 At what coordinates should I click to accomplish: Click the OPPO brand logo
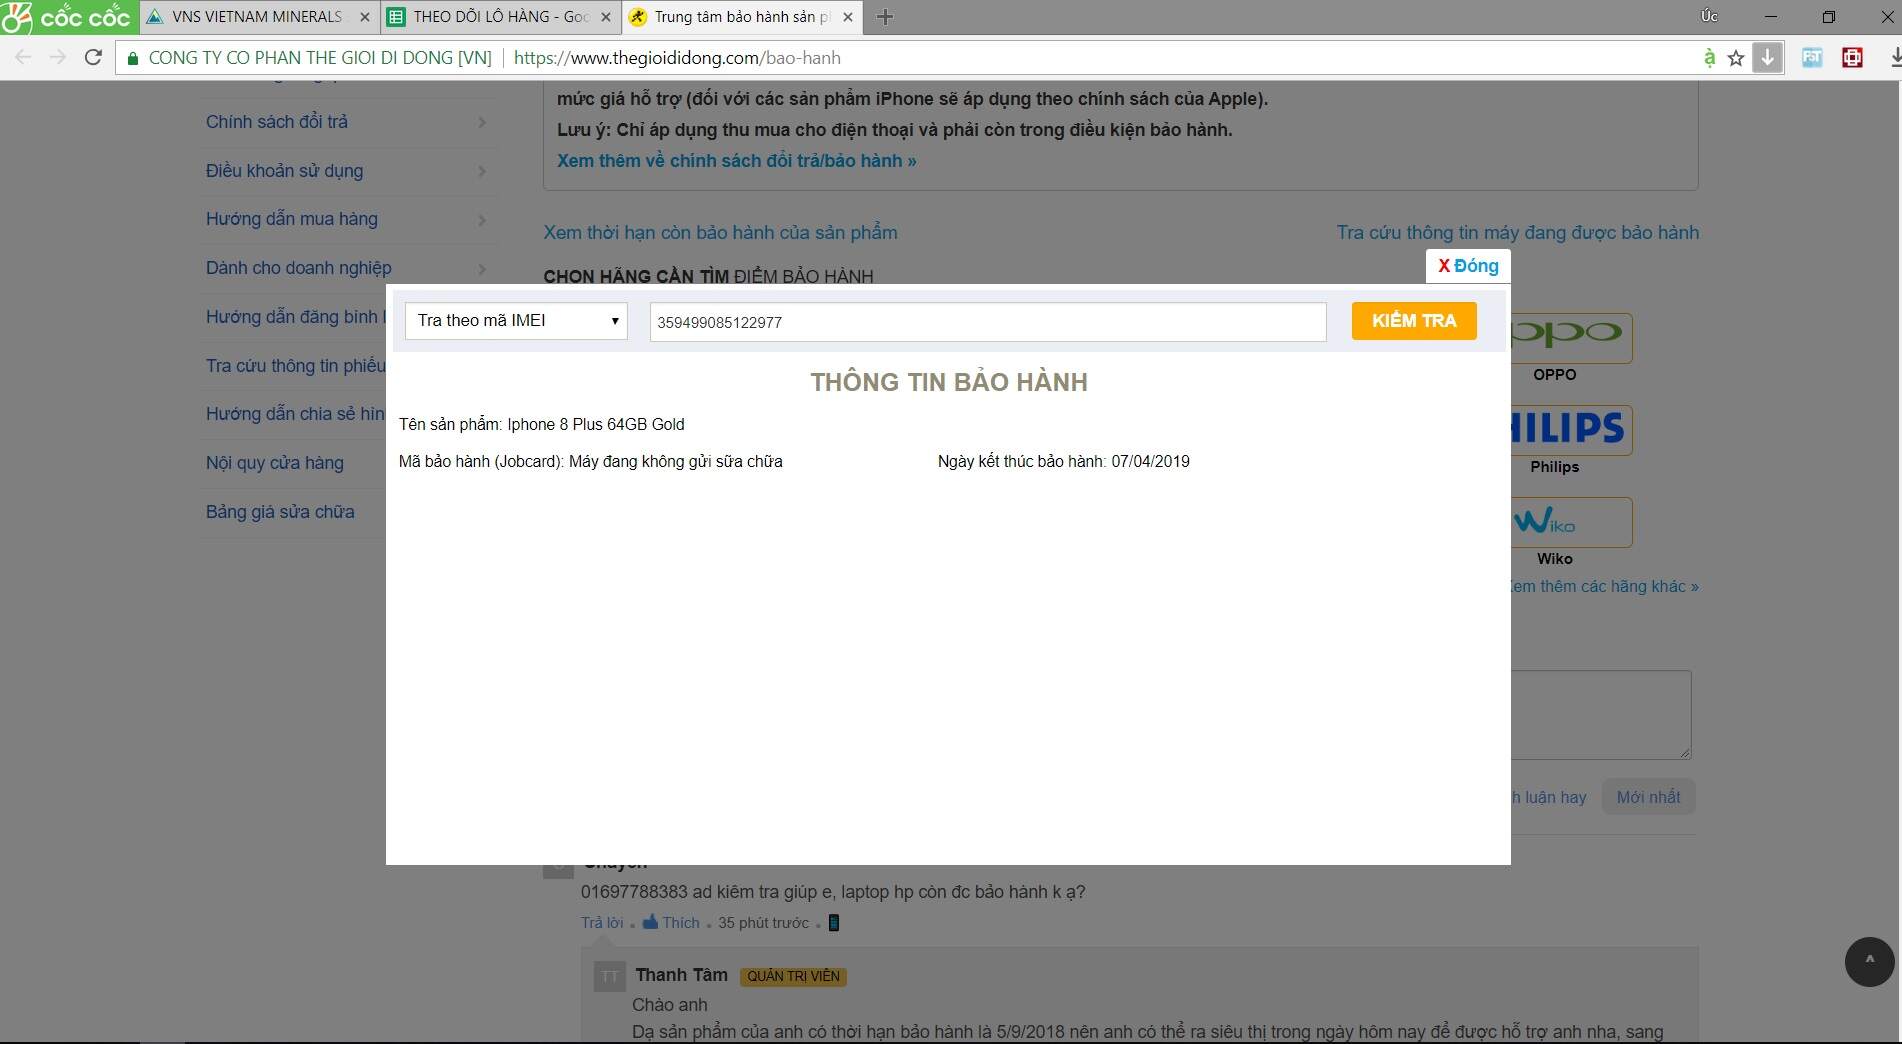(1570, 337)
